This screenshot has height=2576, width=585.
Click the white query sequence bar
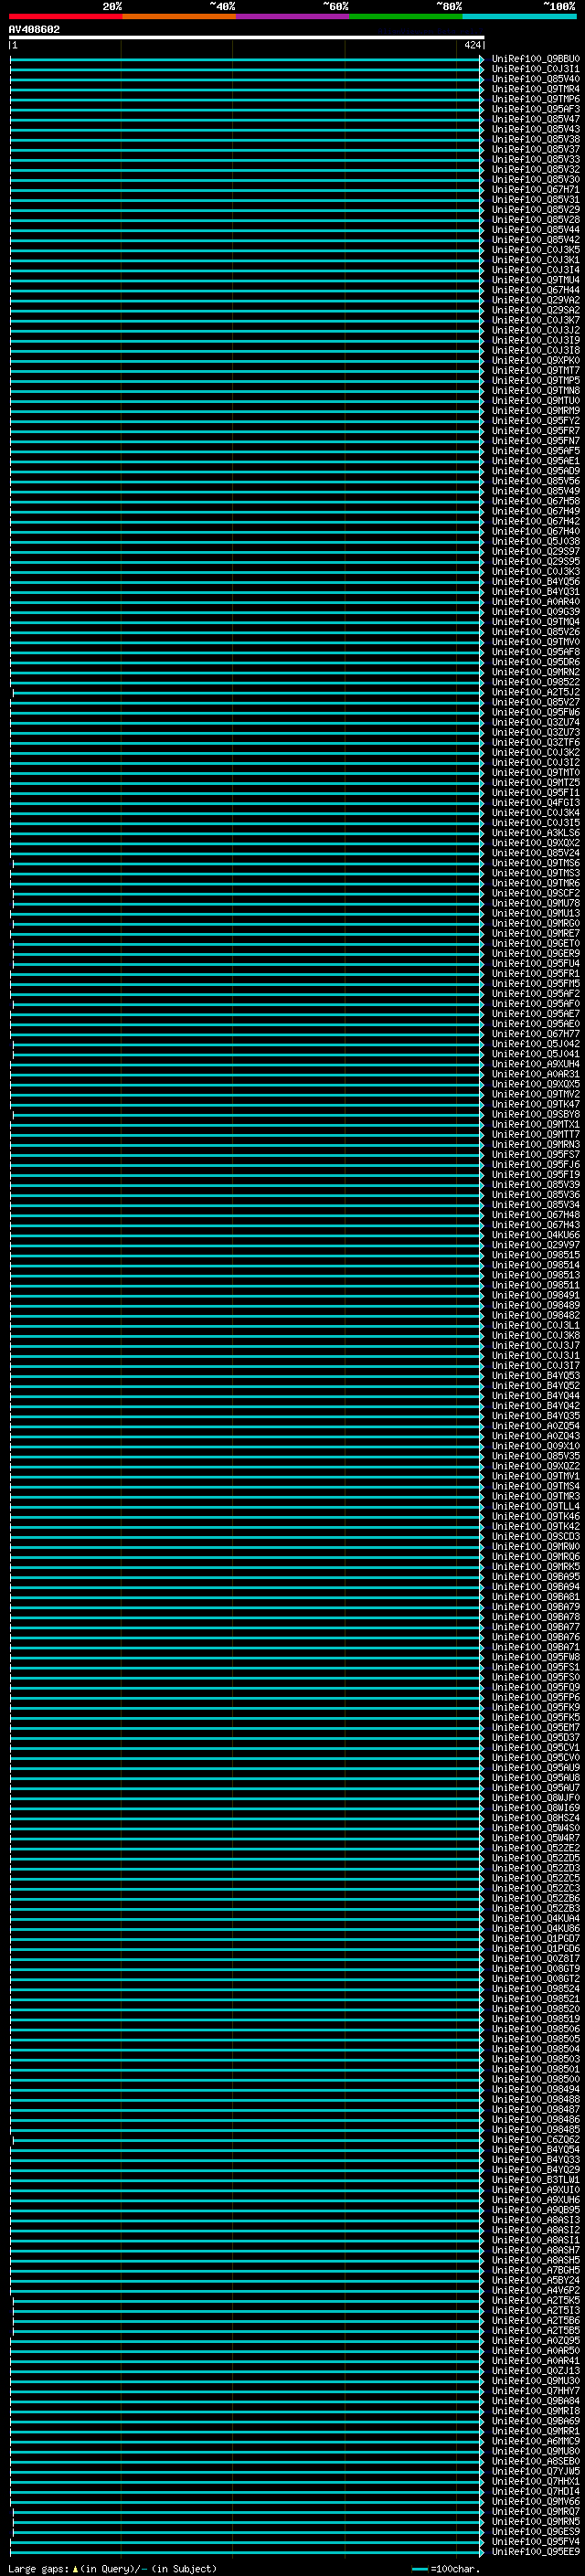coord(247,37)
